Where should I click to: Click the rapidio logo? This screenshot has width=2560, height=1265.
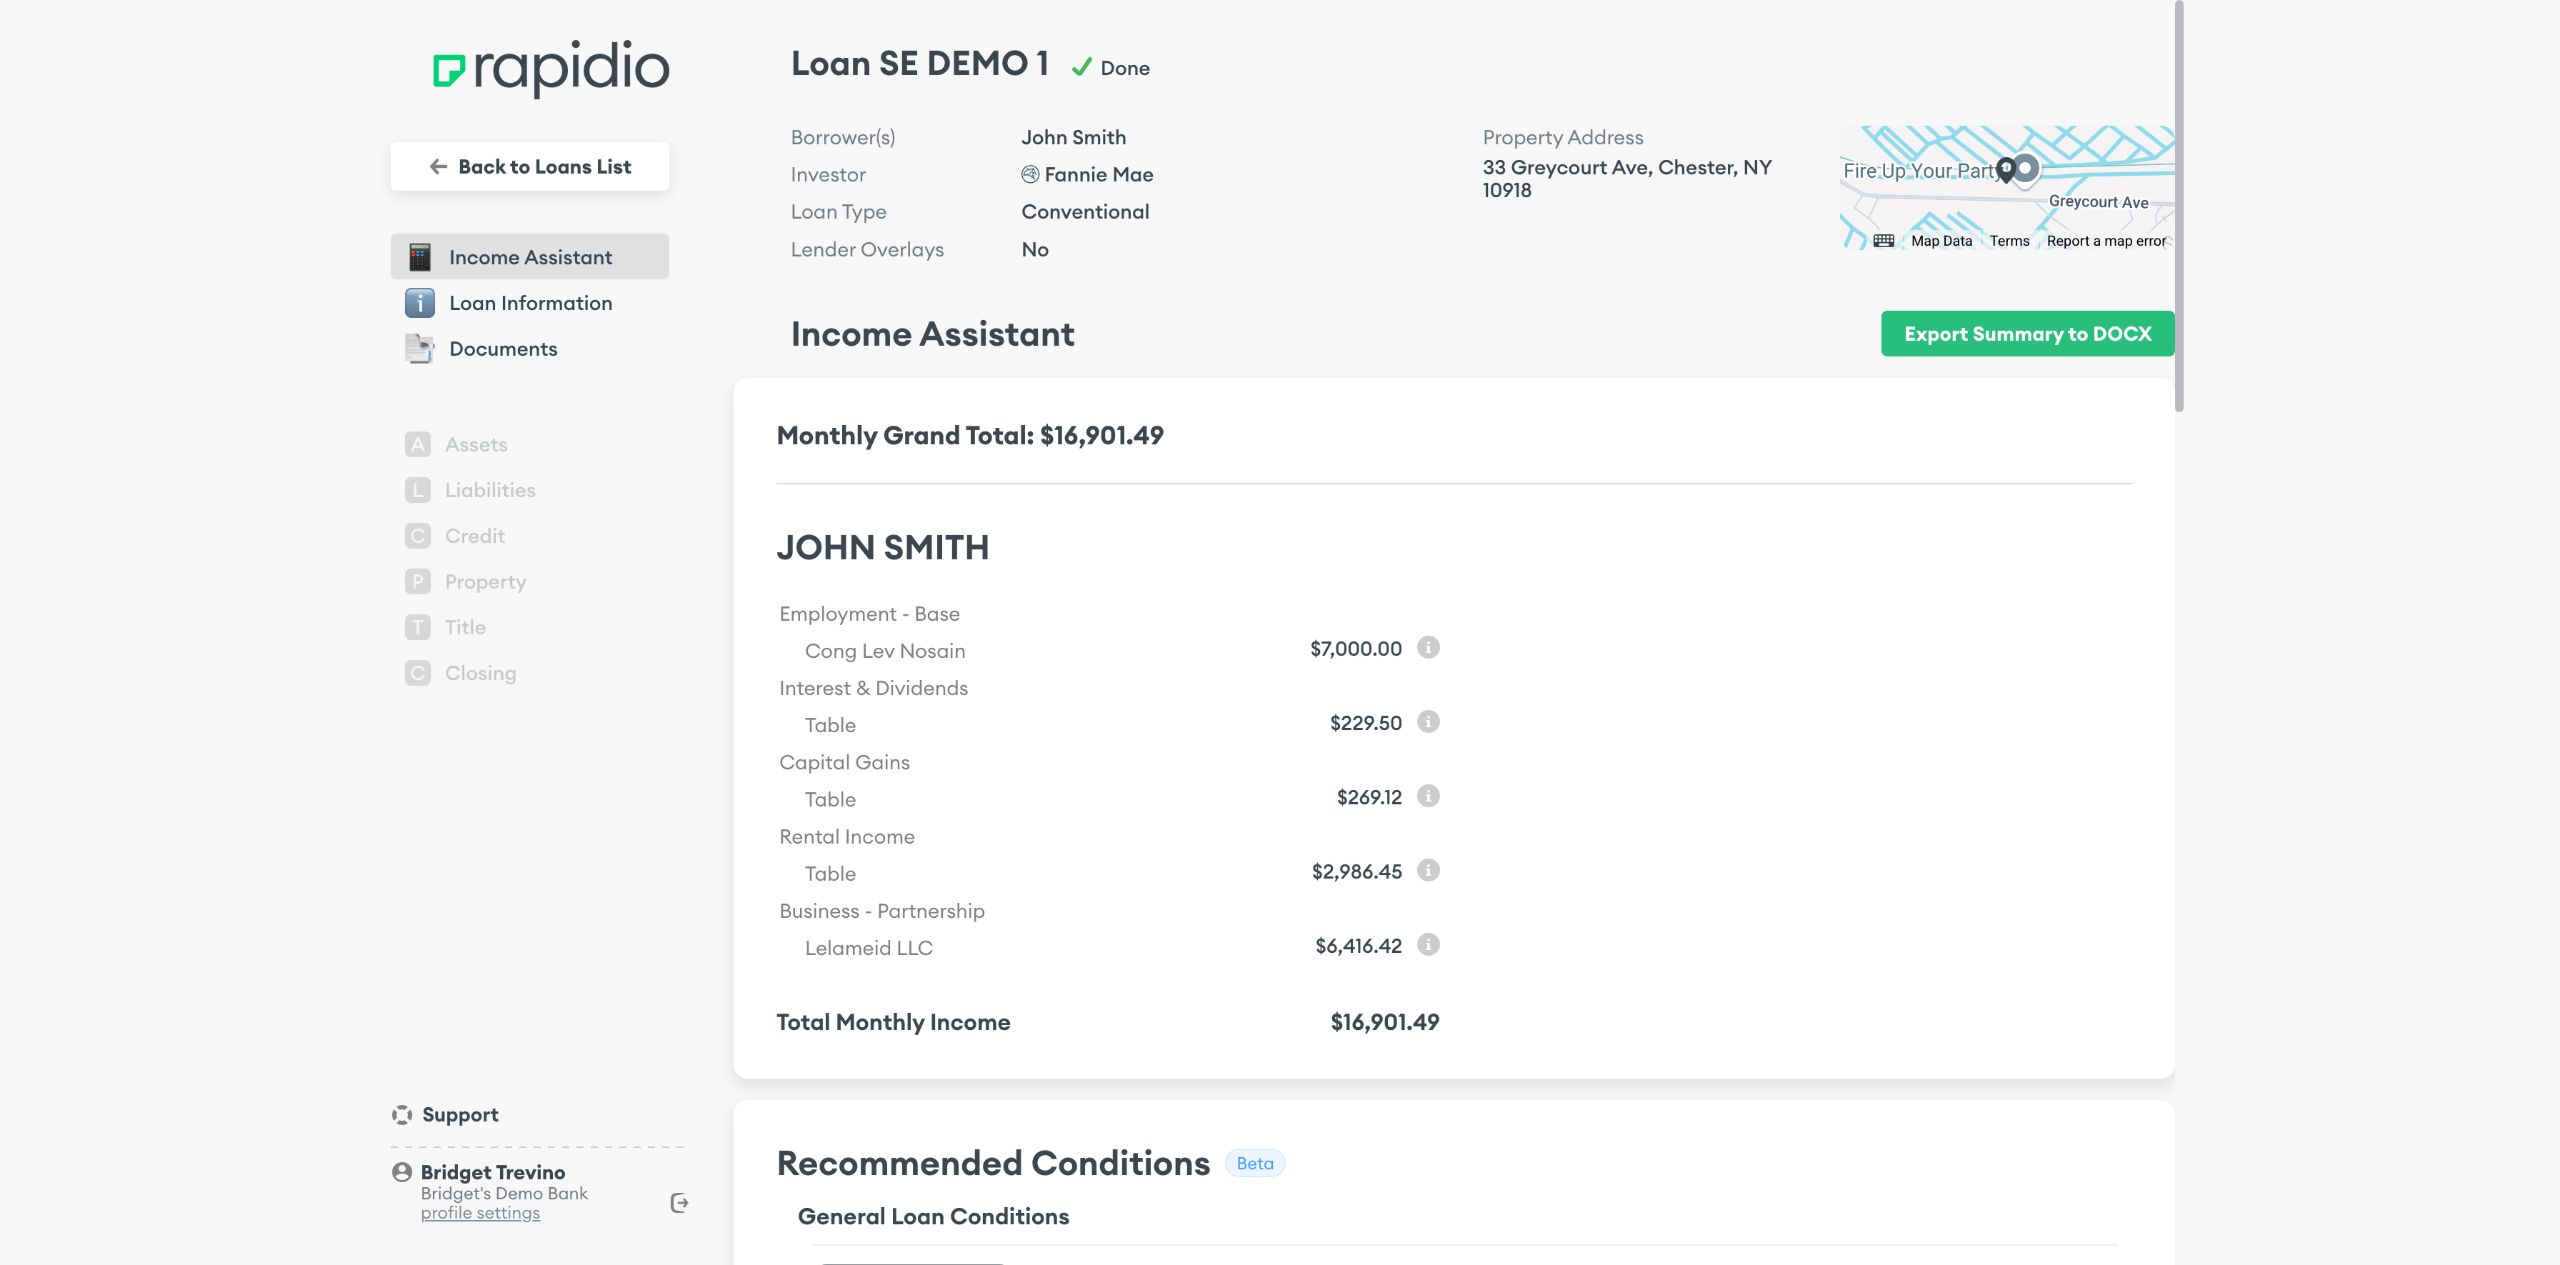coord(550,68)
